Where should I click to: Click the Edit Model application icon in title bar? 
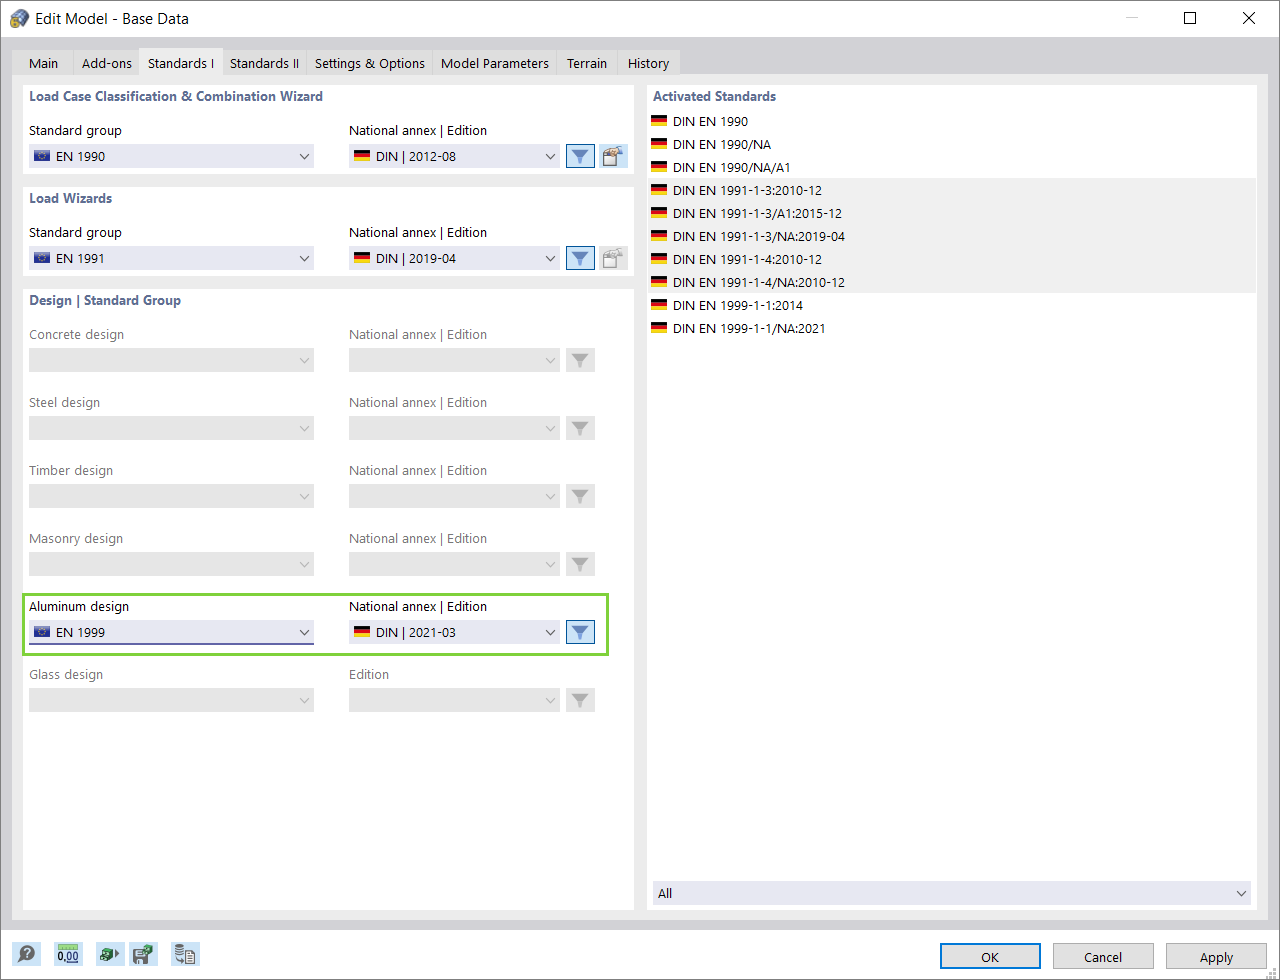tap(19, 18)
